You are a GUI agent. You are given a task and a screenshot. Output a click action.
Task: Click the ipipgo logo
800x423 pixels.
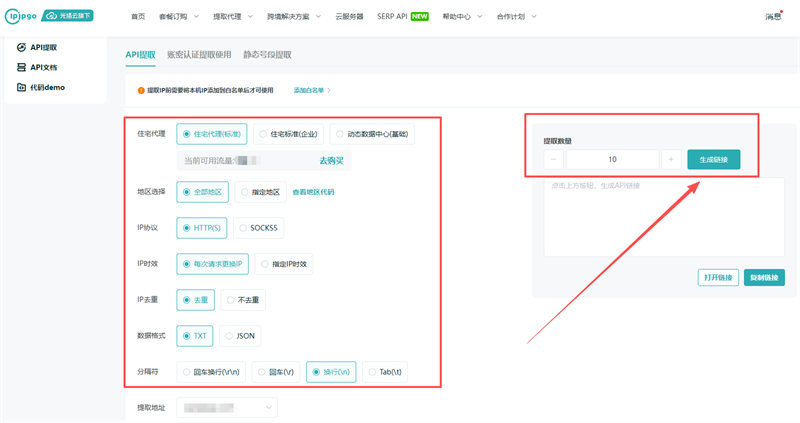tap(21, 16)
